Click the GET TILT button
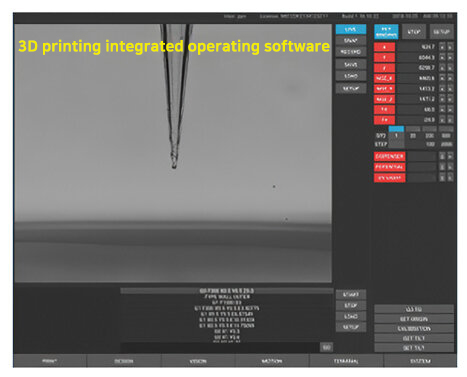Viewport: 467px width, 377px height. (414, 338)
